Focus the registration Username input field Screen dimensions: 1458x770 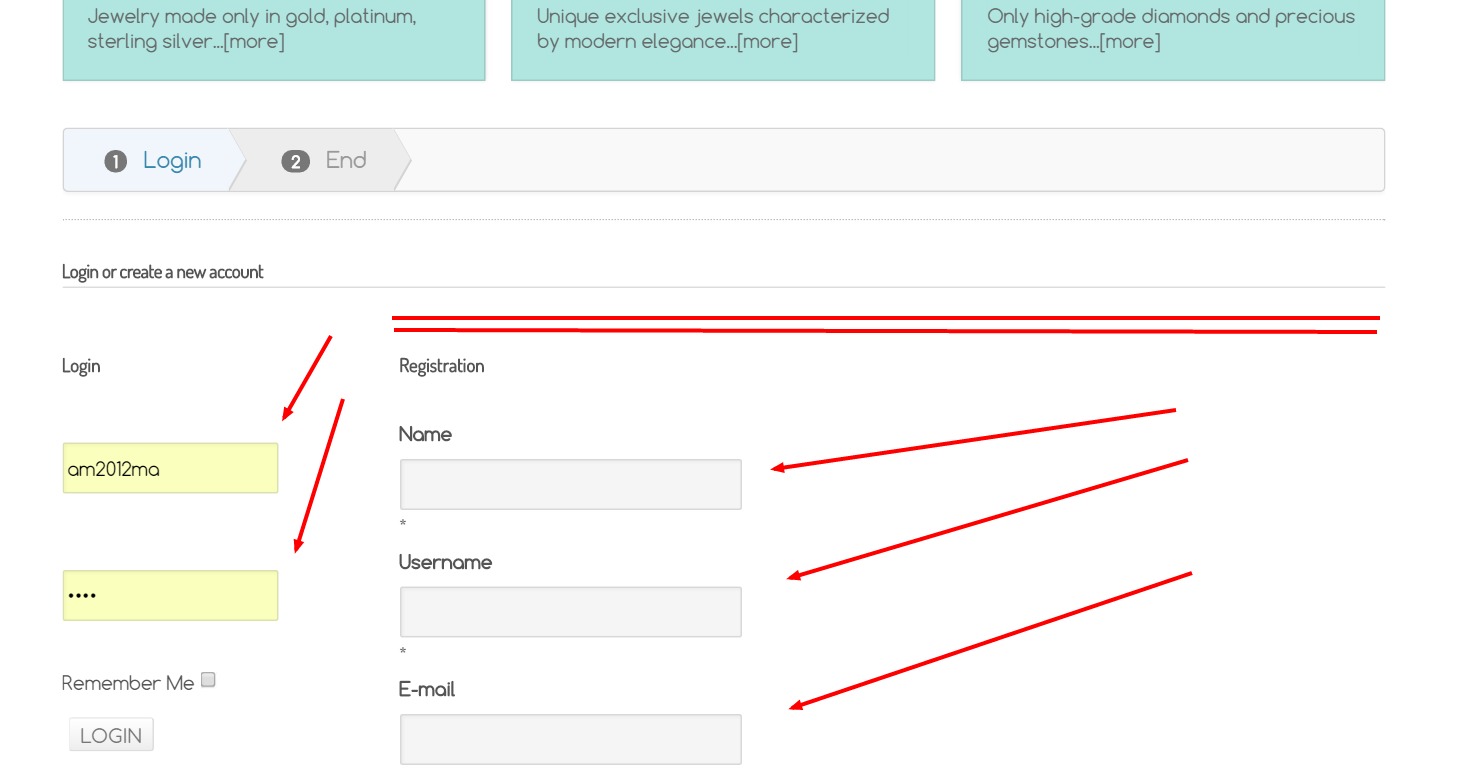[570, 611]
